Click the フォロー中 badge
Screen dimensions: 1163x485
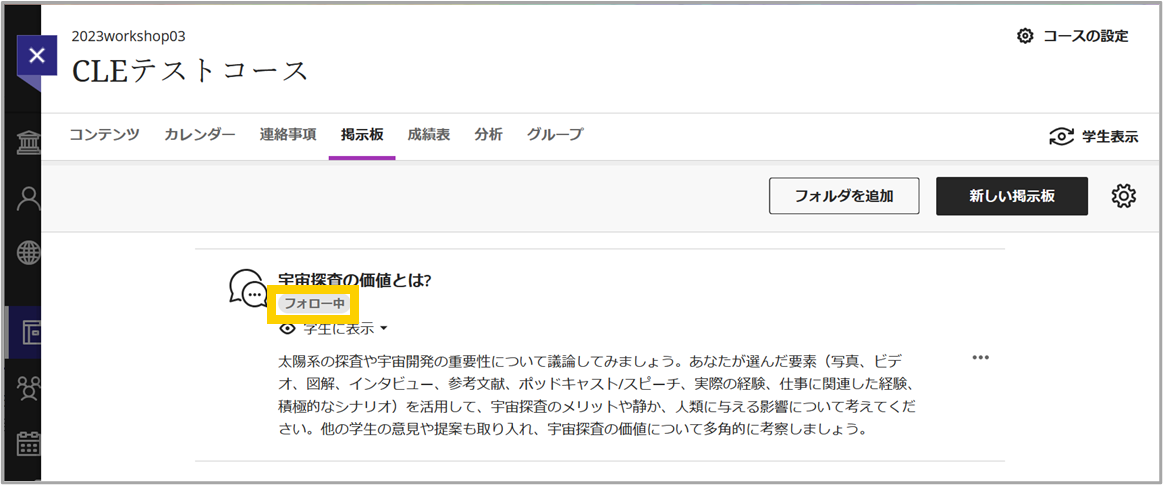click(315, 303)
